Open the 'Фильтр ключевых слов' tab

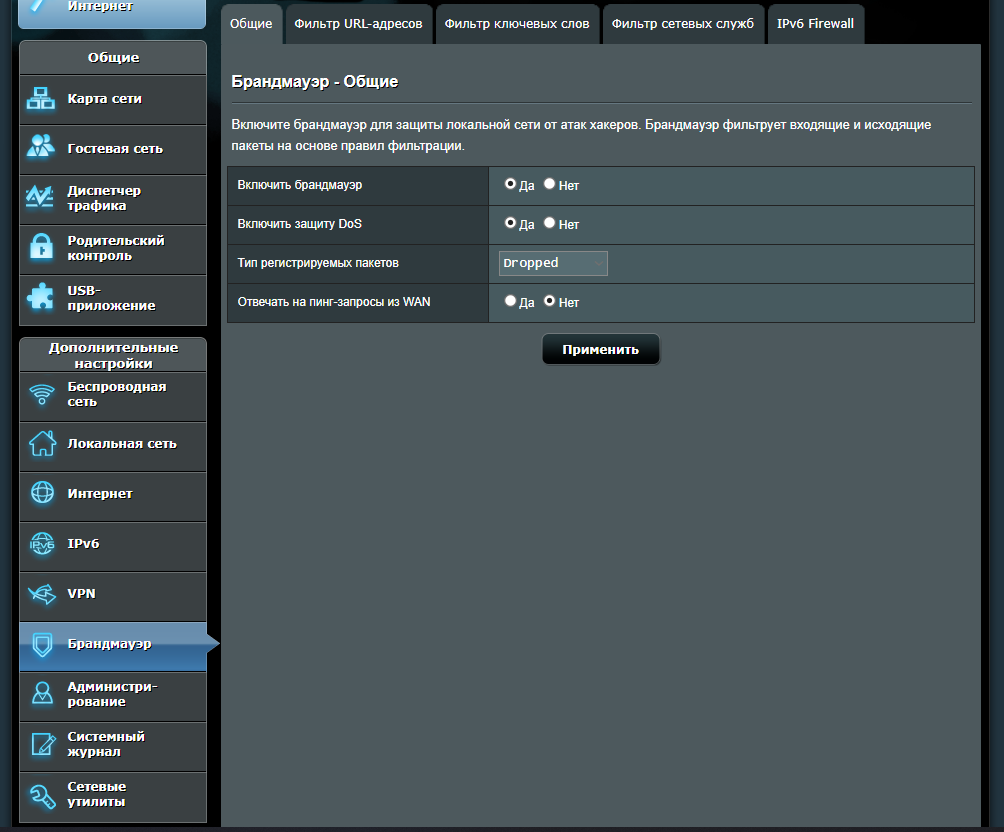pyautogui.click(x=517, y=23)
